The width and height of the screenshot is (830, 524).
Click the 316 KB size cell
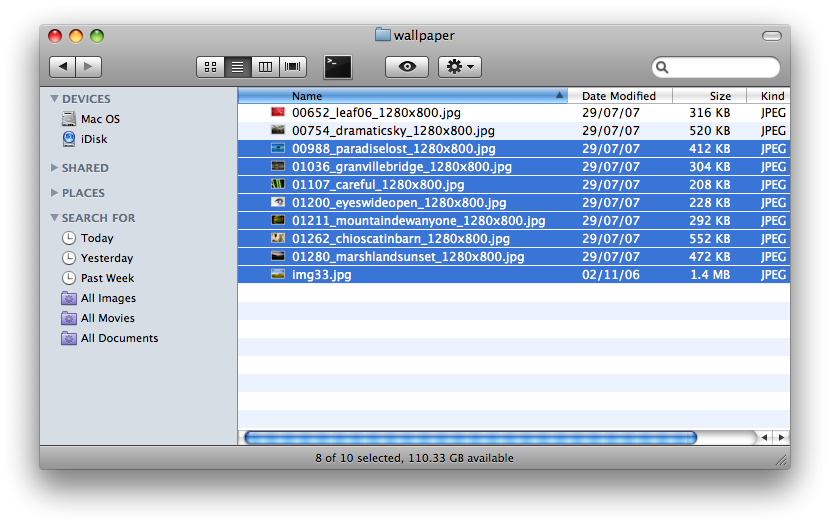[710, 113]
